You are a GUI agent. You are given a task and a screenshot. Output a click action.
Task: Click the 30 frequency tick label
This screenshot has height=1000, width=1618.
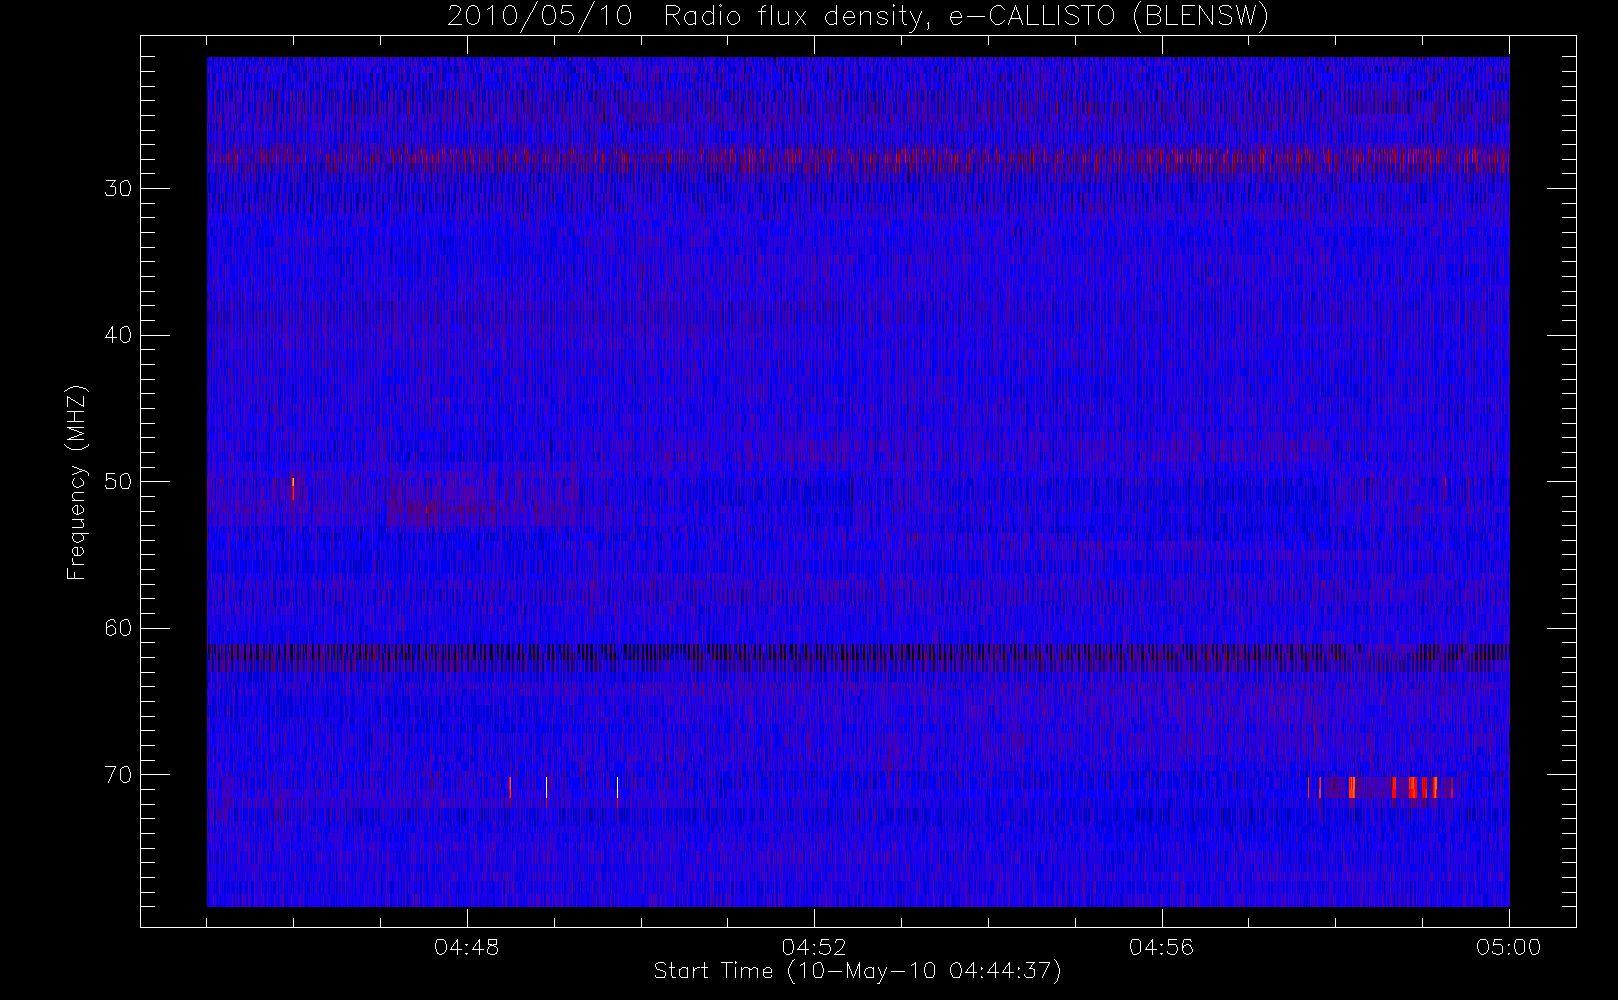[x=118, y=188]
